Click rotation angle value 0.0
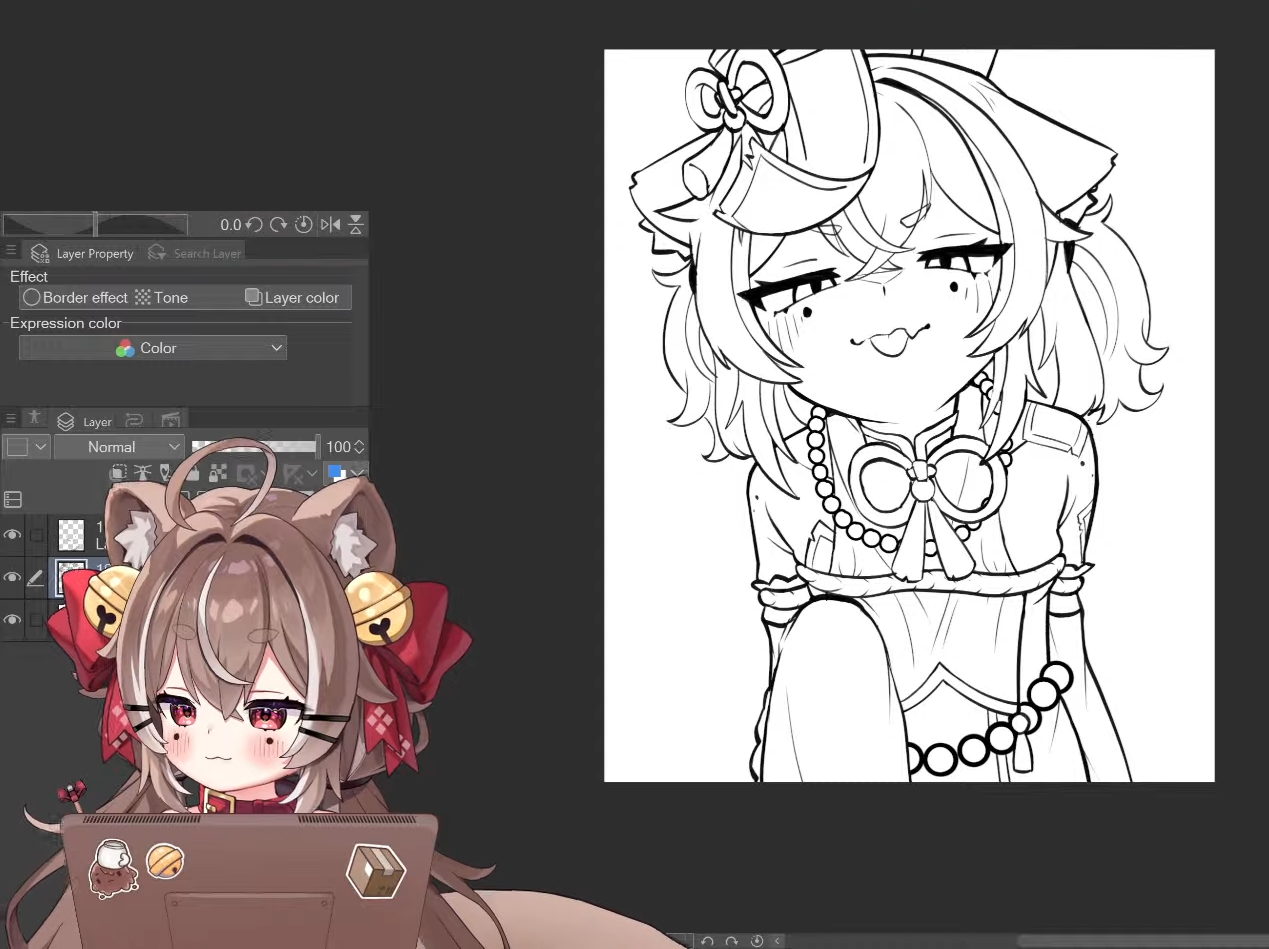1269x949 pixels. [x=230, y=225]
